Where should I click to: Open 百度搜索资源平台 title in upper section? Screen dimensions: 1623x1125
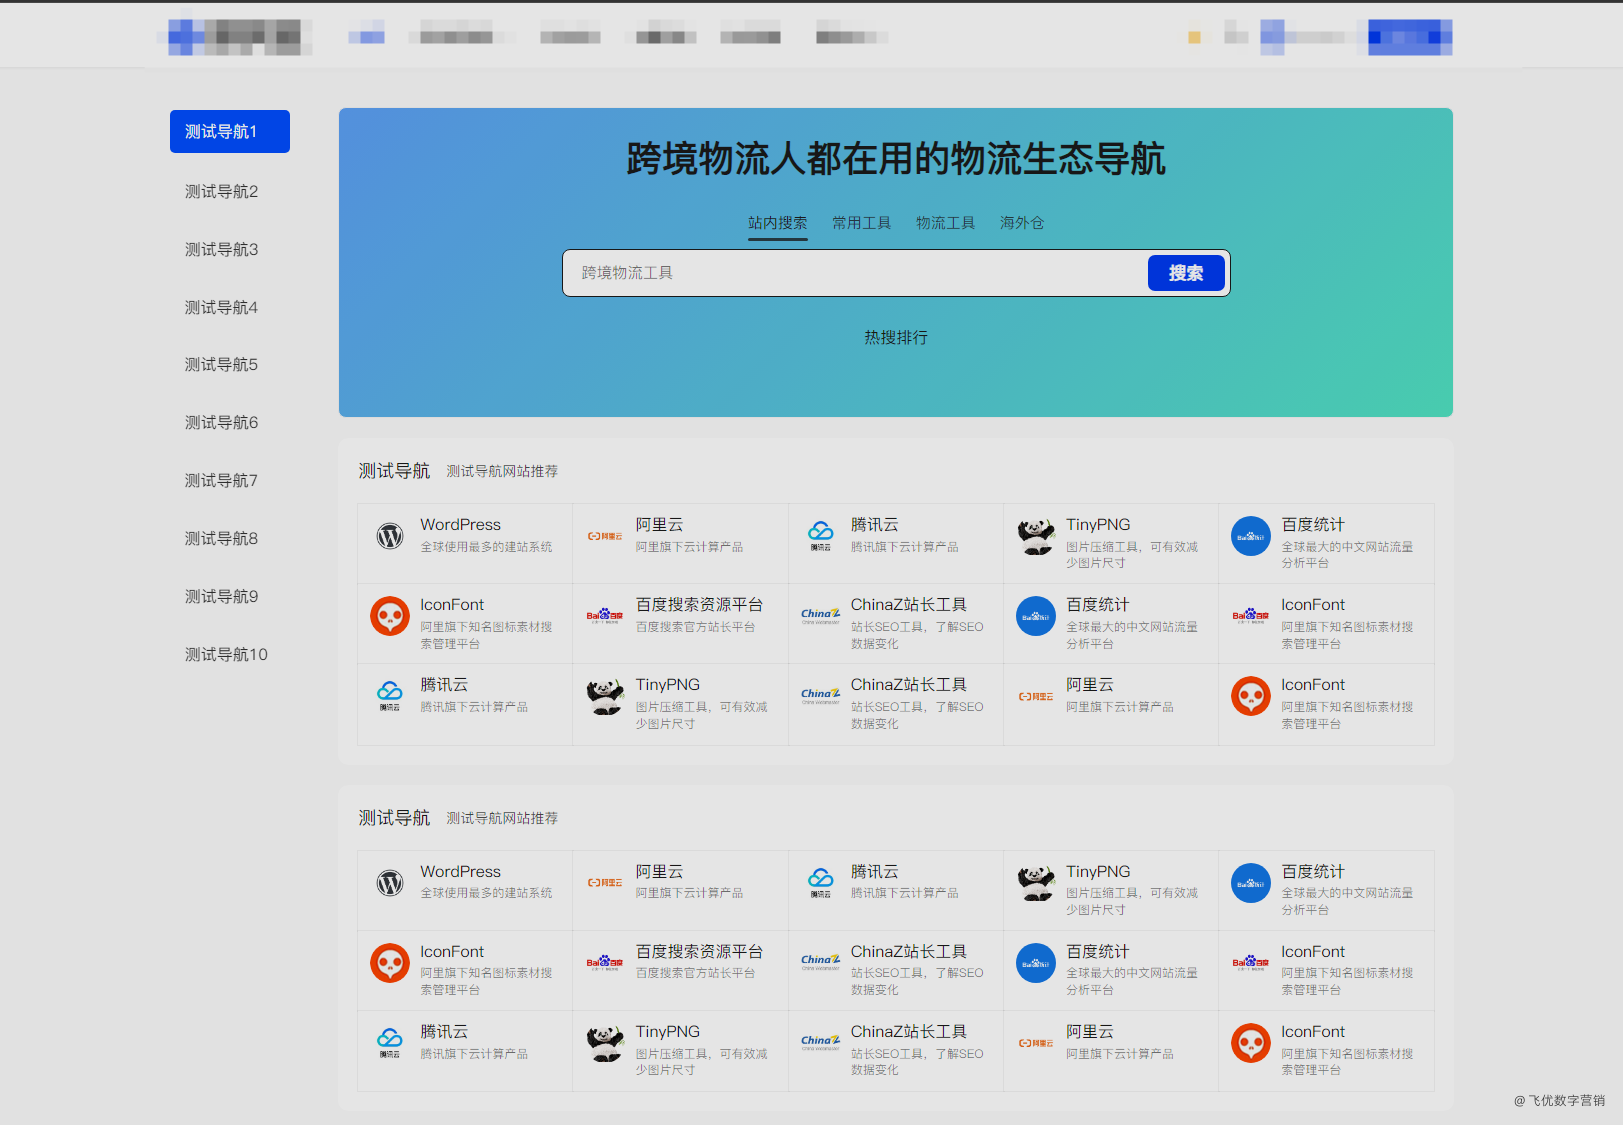tap(700, 605)
